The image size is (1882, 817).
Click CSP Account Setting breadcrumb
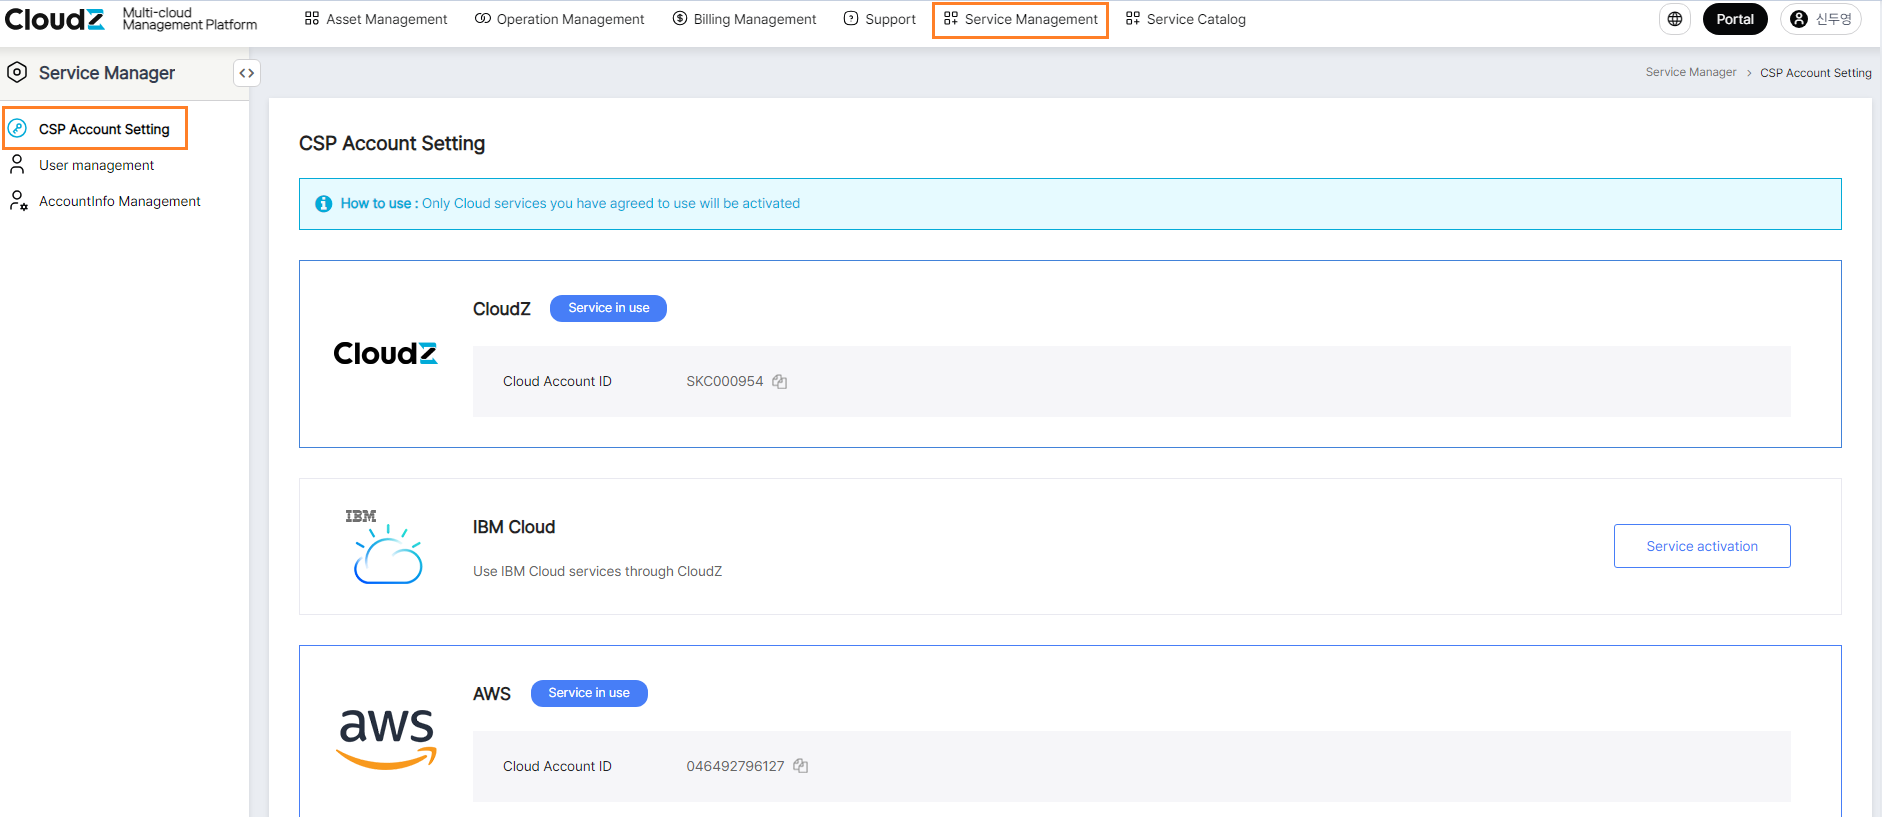pyautogui.click(x=1816, y=73)
